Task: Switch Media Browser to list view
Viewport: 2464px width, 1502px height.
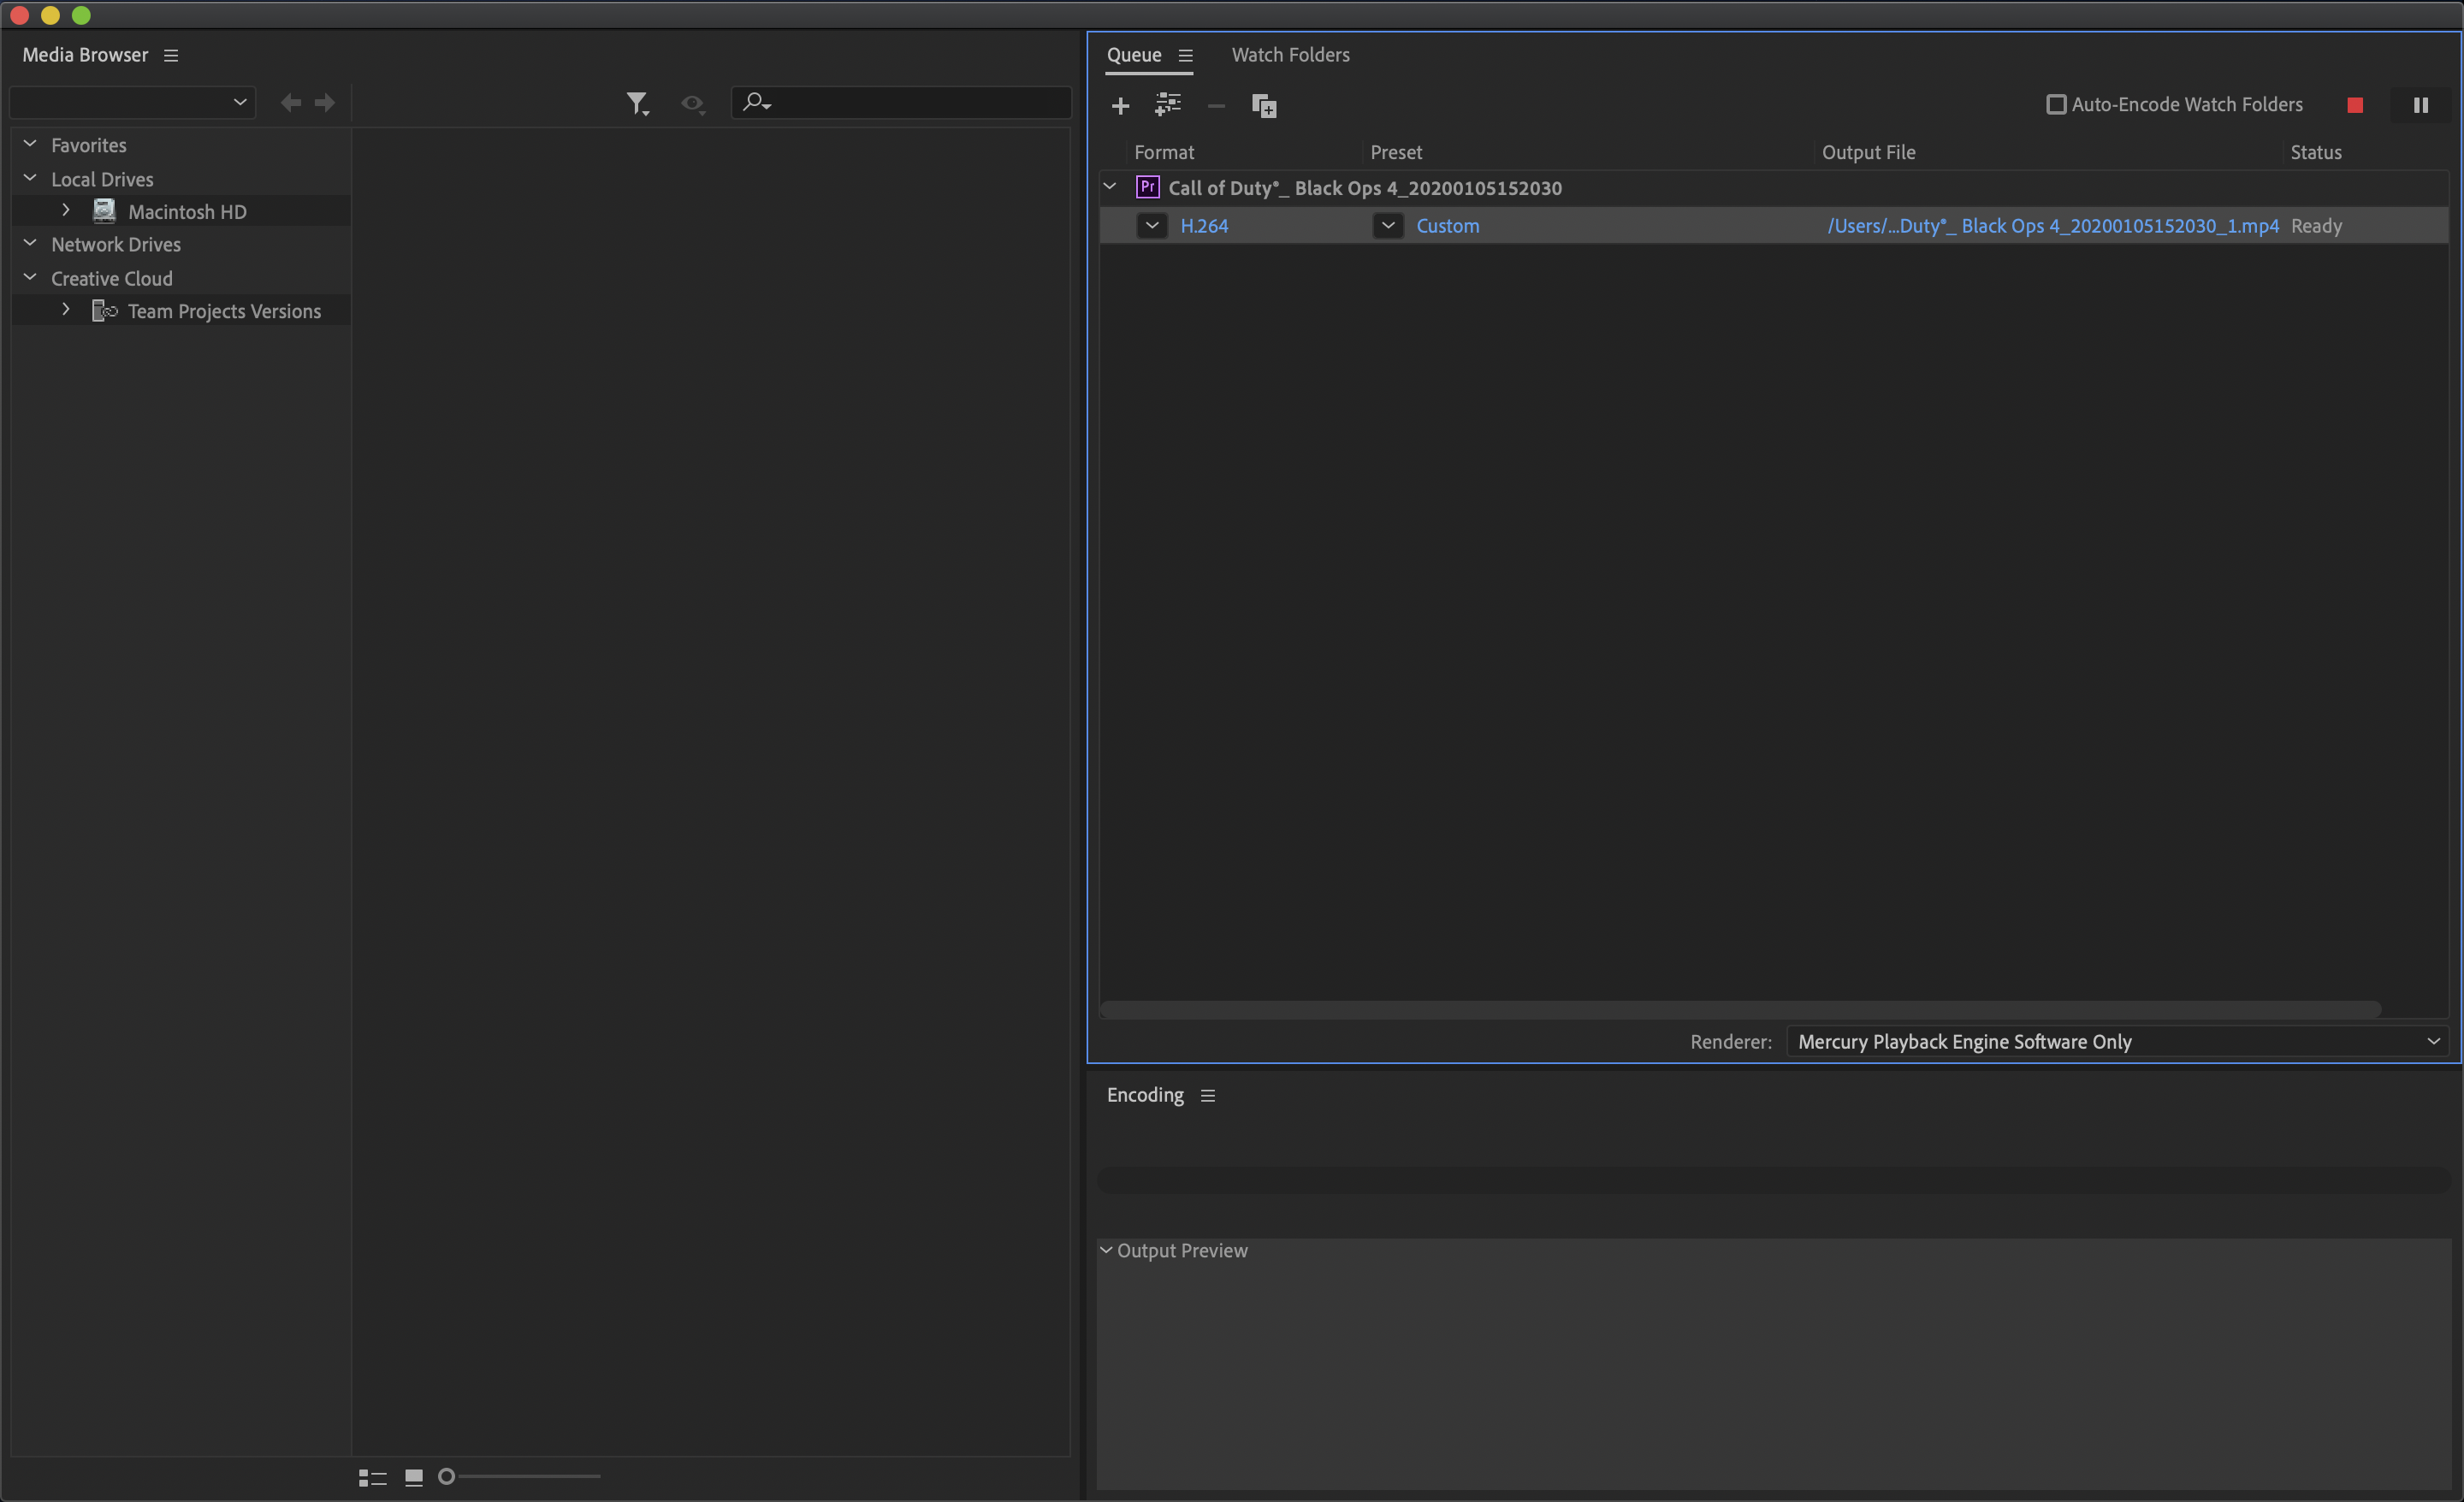Action: pyautogui.click(x=371, y=1477)
